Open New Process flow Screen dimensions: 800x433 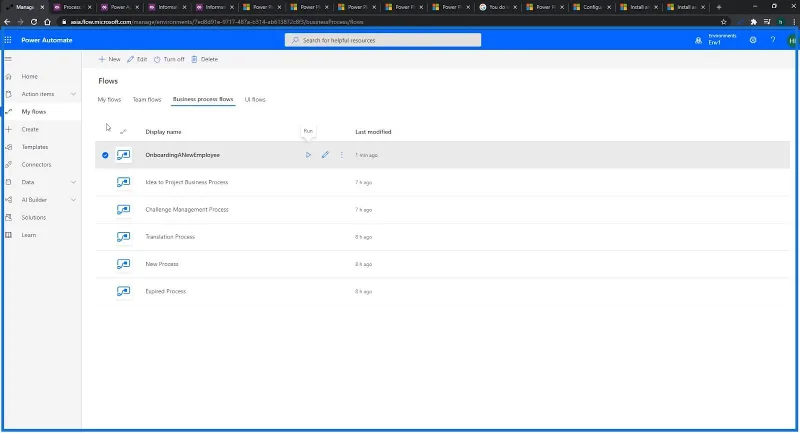(162, 264)
